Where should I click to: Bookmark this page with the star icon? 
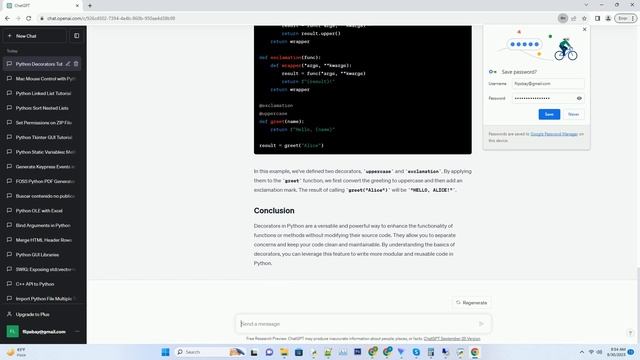(x=584, y=18)
